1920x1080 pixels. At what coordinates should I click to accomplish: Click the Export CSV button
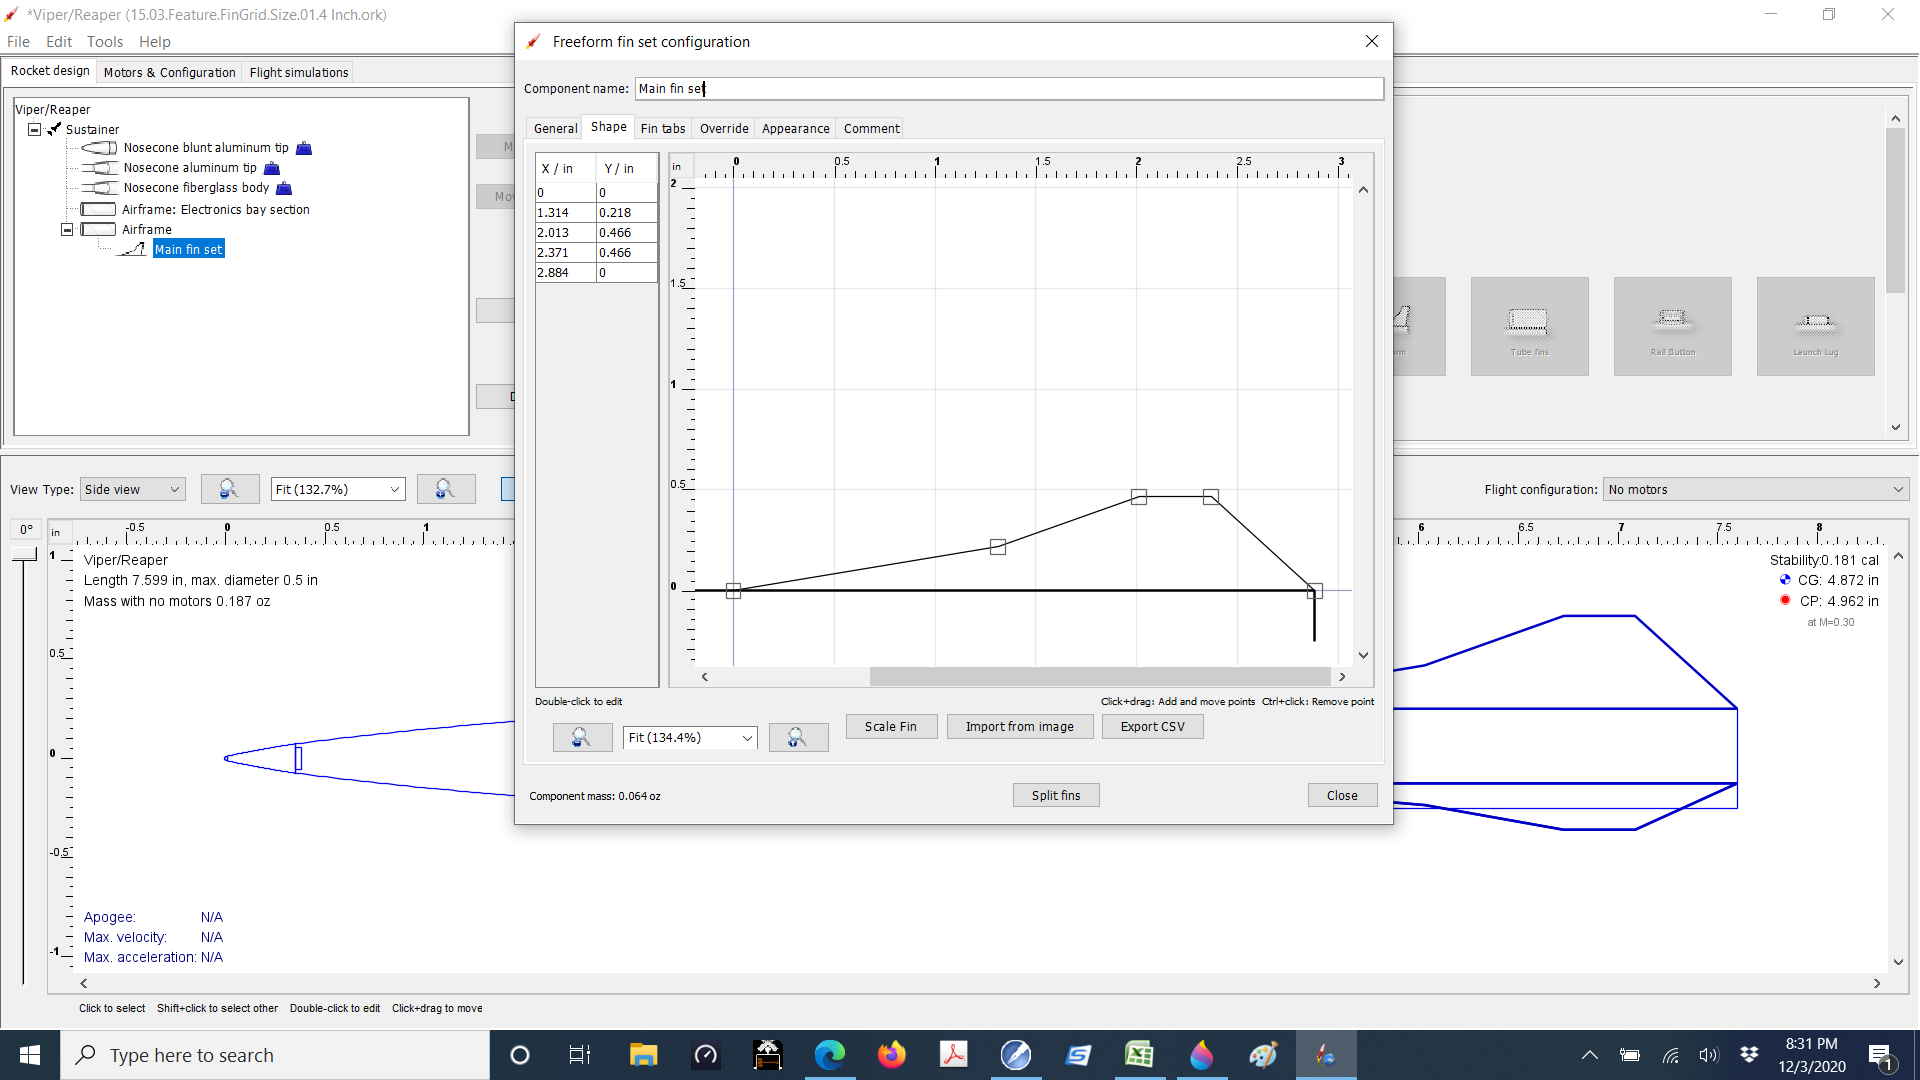click(1151, 726)
